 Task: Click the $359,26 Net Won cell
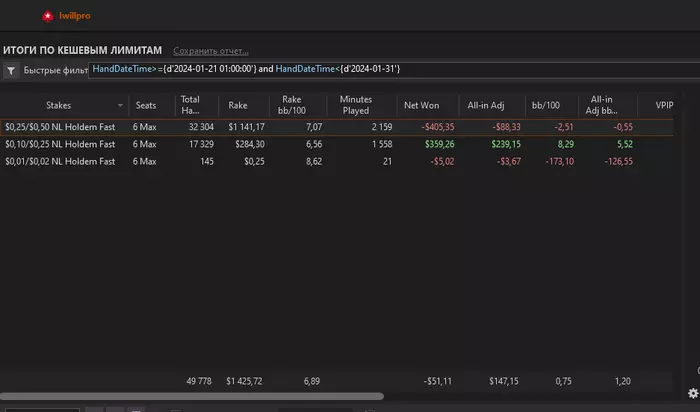pyautogui.click(x=435, y=144)
